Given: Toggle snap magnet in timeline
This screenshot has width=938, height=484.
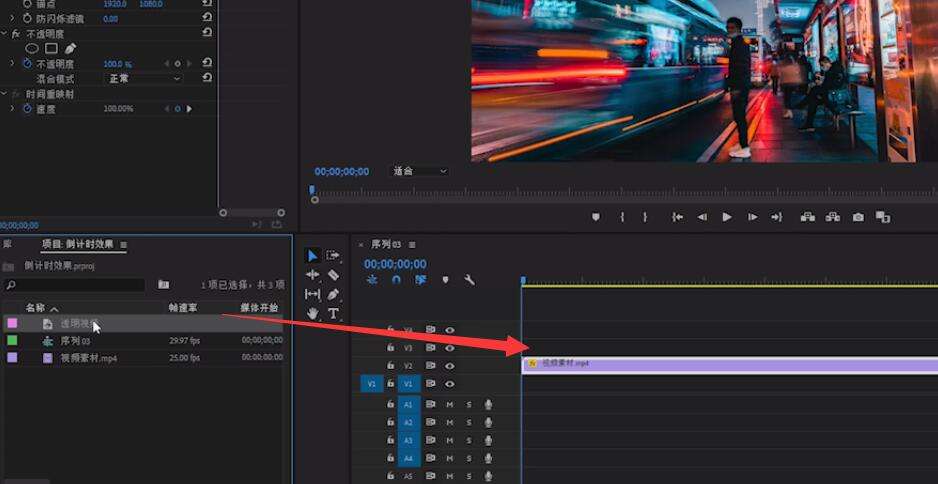Looking at the screenshot, I should coord(396,279).
